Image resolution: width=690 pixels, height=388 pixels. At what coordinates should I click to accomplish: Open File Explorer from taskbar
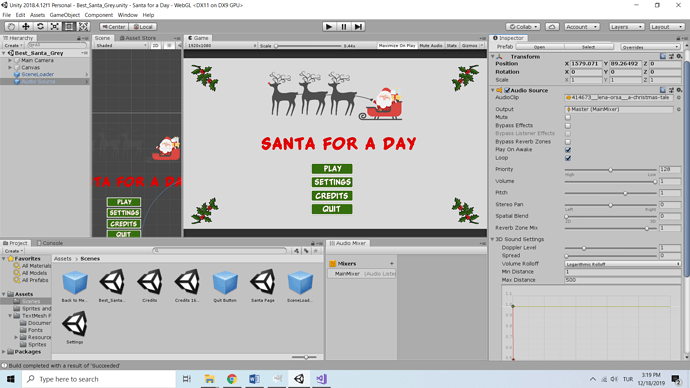[209, 379]
